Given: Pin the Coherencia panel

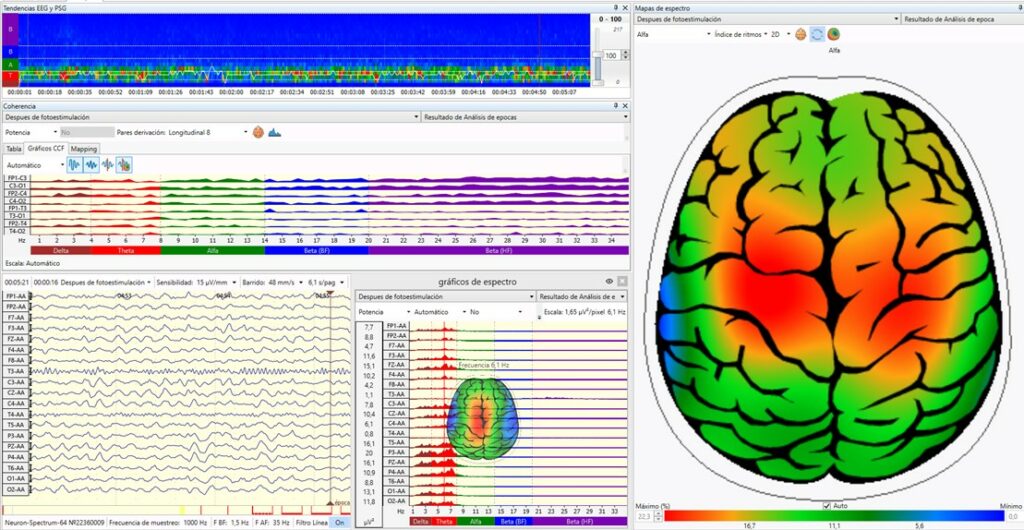Looking at the screenshot, I should 616,105.
